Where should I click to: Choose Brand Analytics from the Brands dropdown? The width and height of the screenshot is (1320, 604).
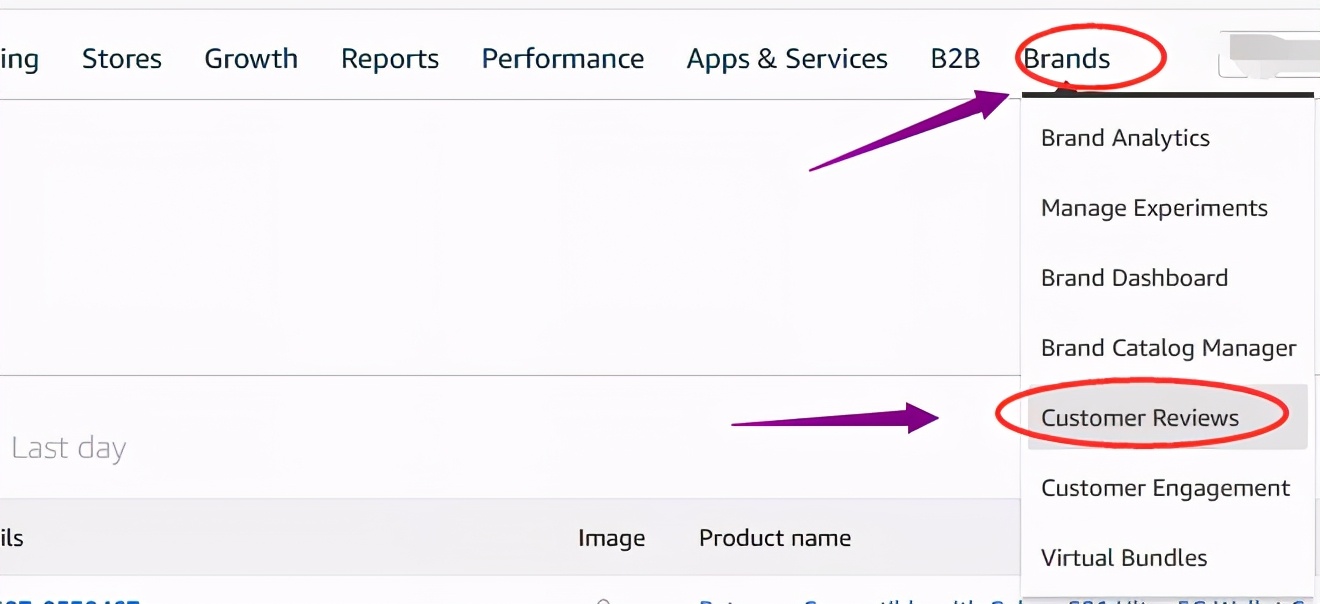(x=1125, y=138)
